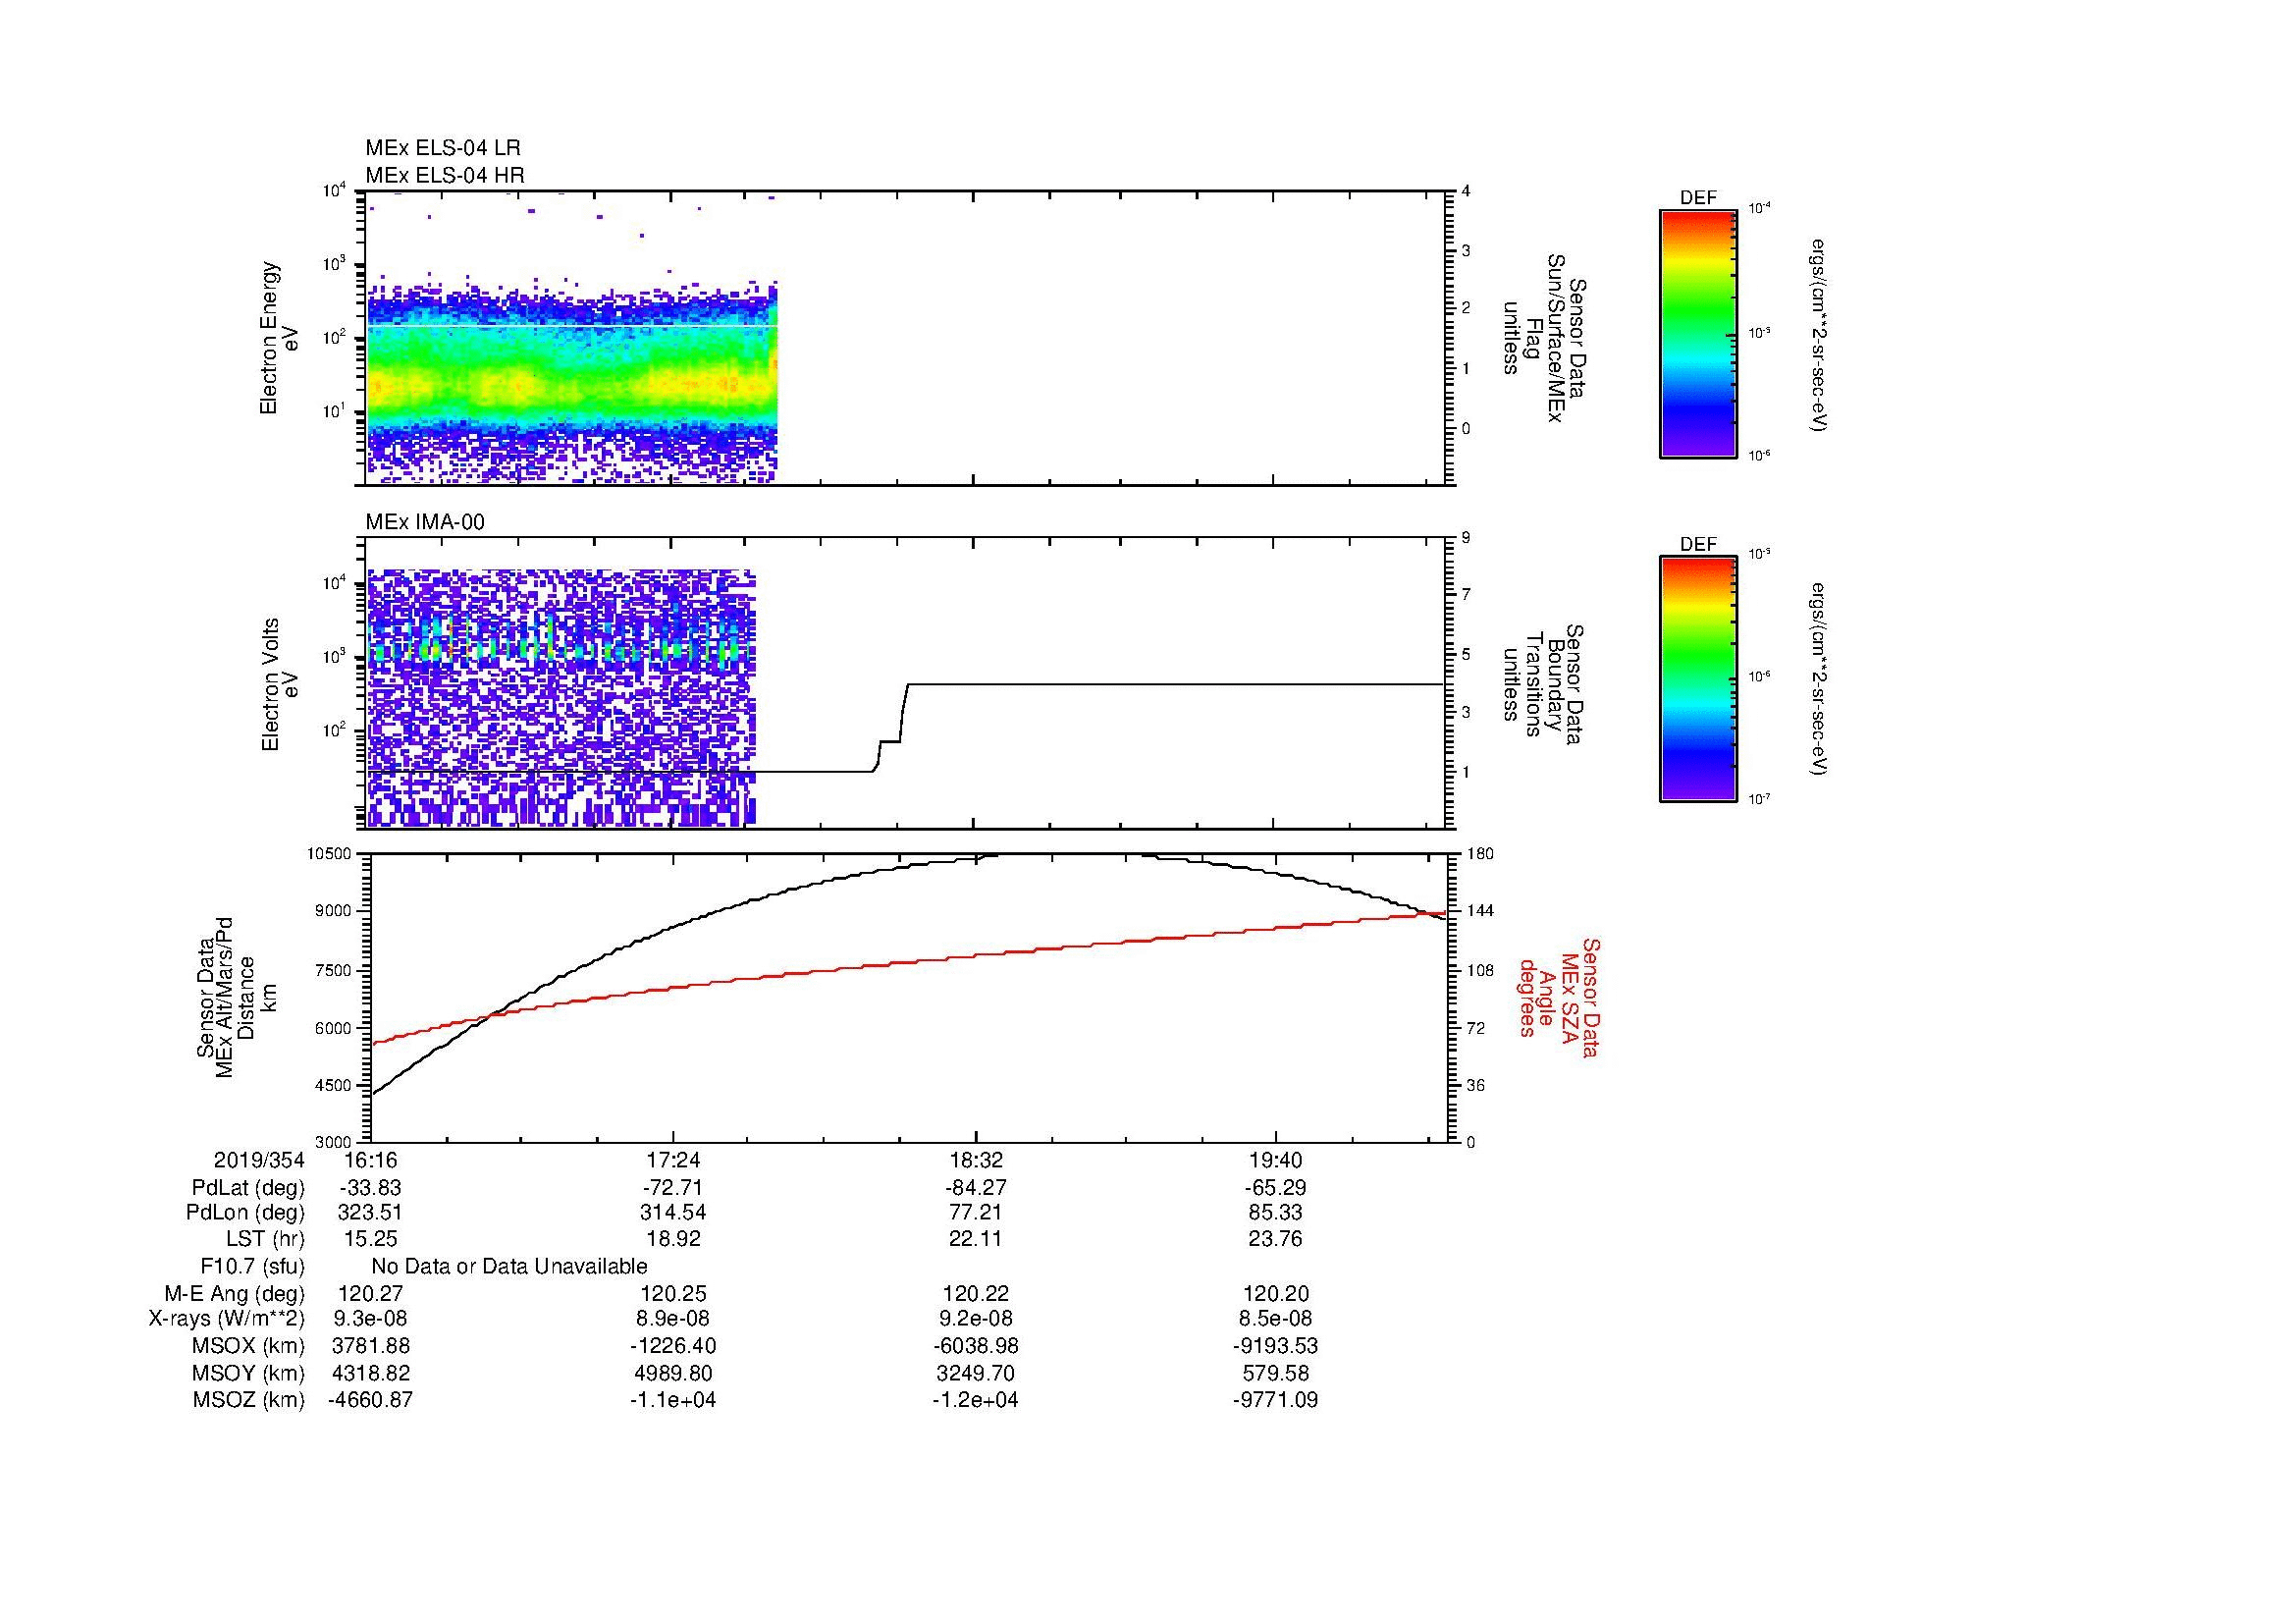
Task: Click the boundary transition step in the black line
Action: click(891, 727)
